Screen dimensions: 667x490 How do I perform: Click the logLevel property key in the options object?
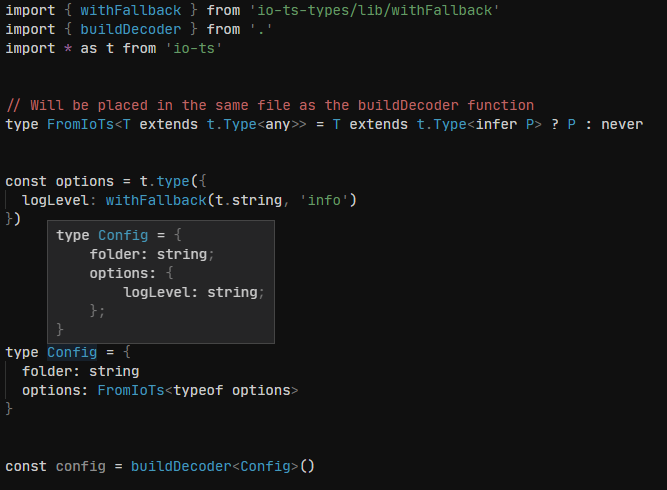[55, 200]
